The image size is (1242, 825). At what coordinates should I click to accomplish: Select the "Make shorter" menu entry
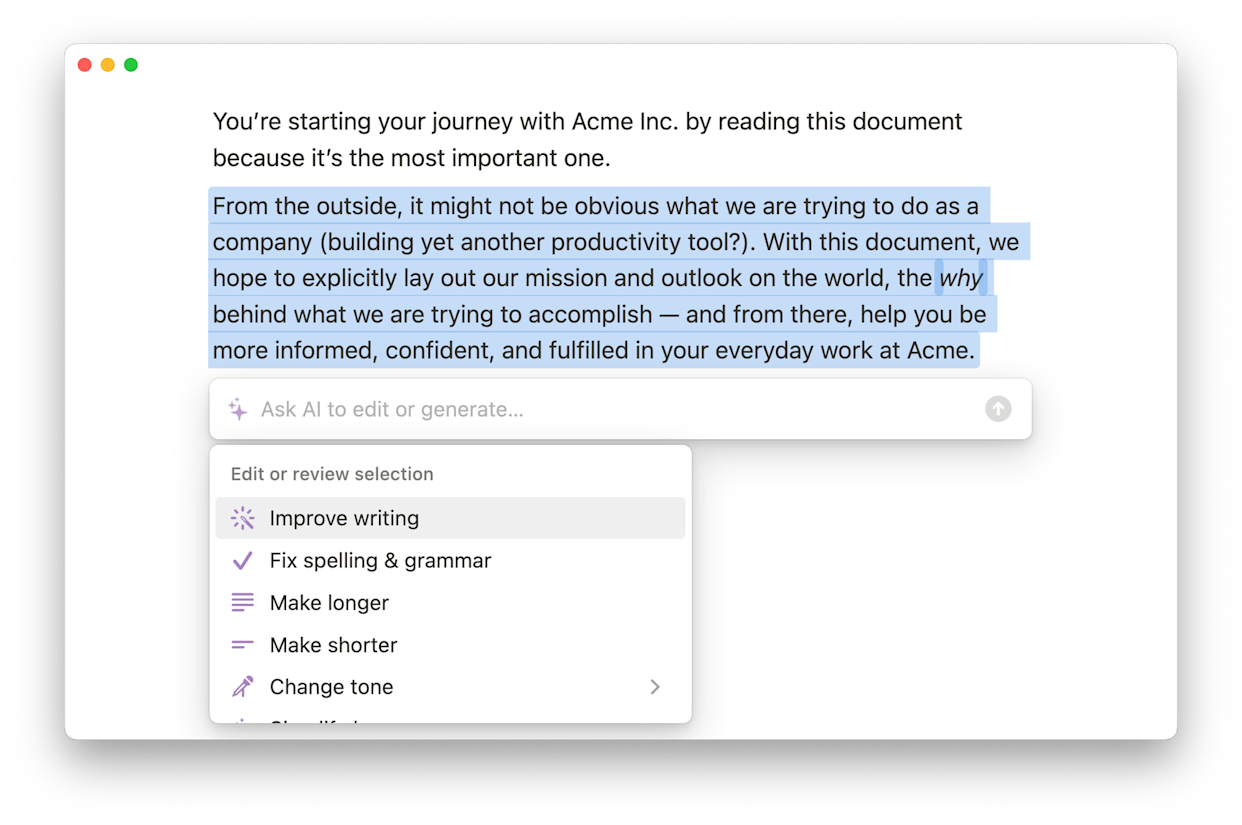click(333, 645)
